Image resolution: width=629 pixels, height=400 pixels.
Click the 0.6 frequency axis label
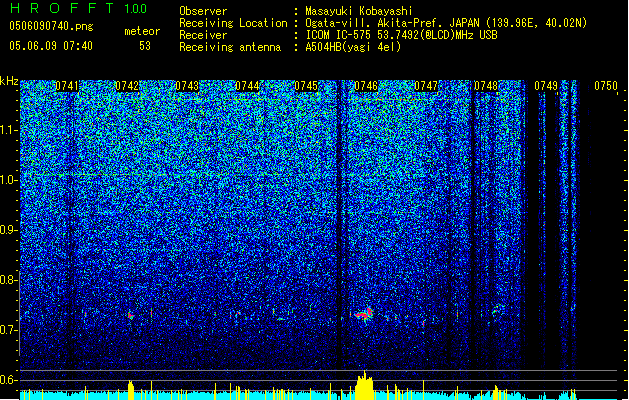click(x=9, y=380)
